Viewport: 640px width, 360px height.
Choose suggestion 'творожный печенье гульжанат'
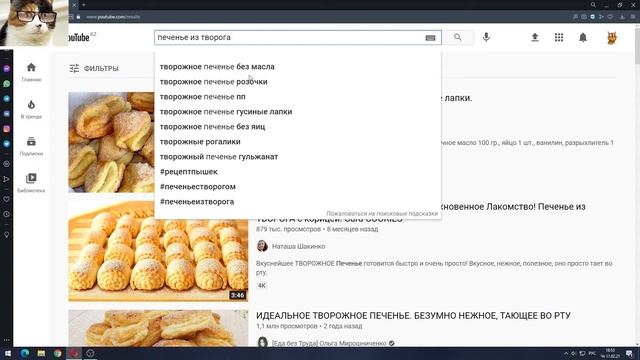coord(298,157)
